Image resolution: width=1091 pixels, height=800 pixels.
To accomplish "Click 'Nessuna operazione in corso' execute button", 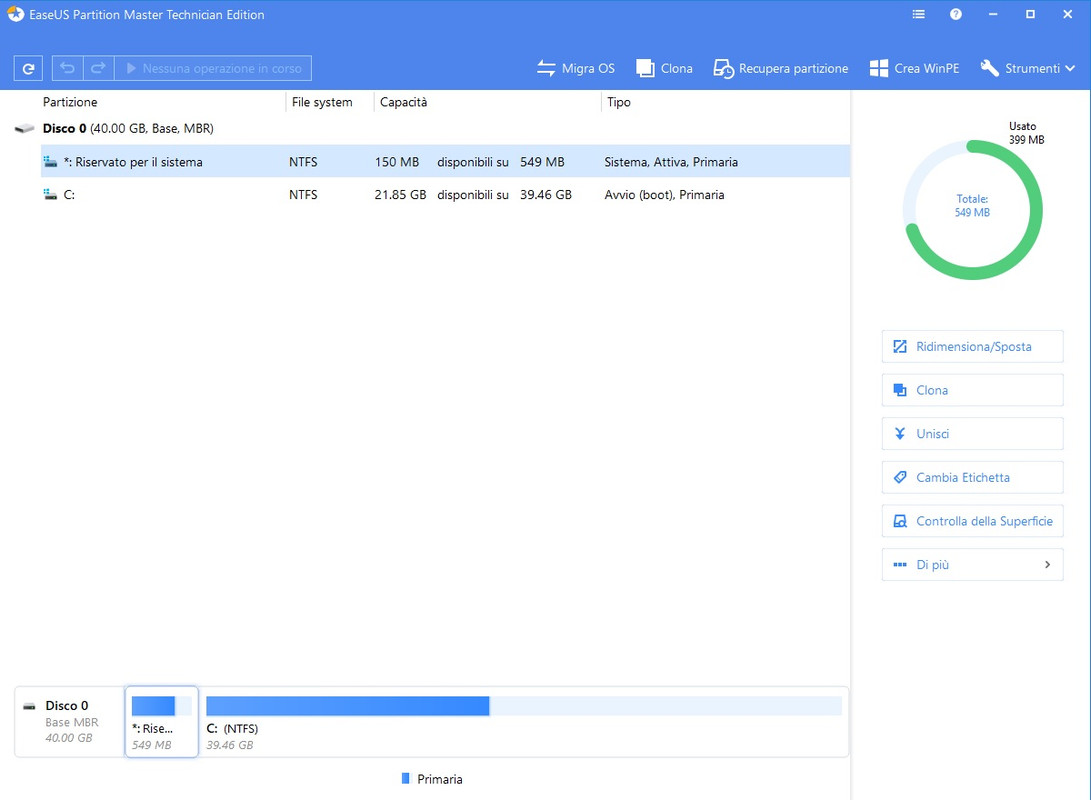I will (213, 68).
